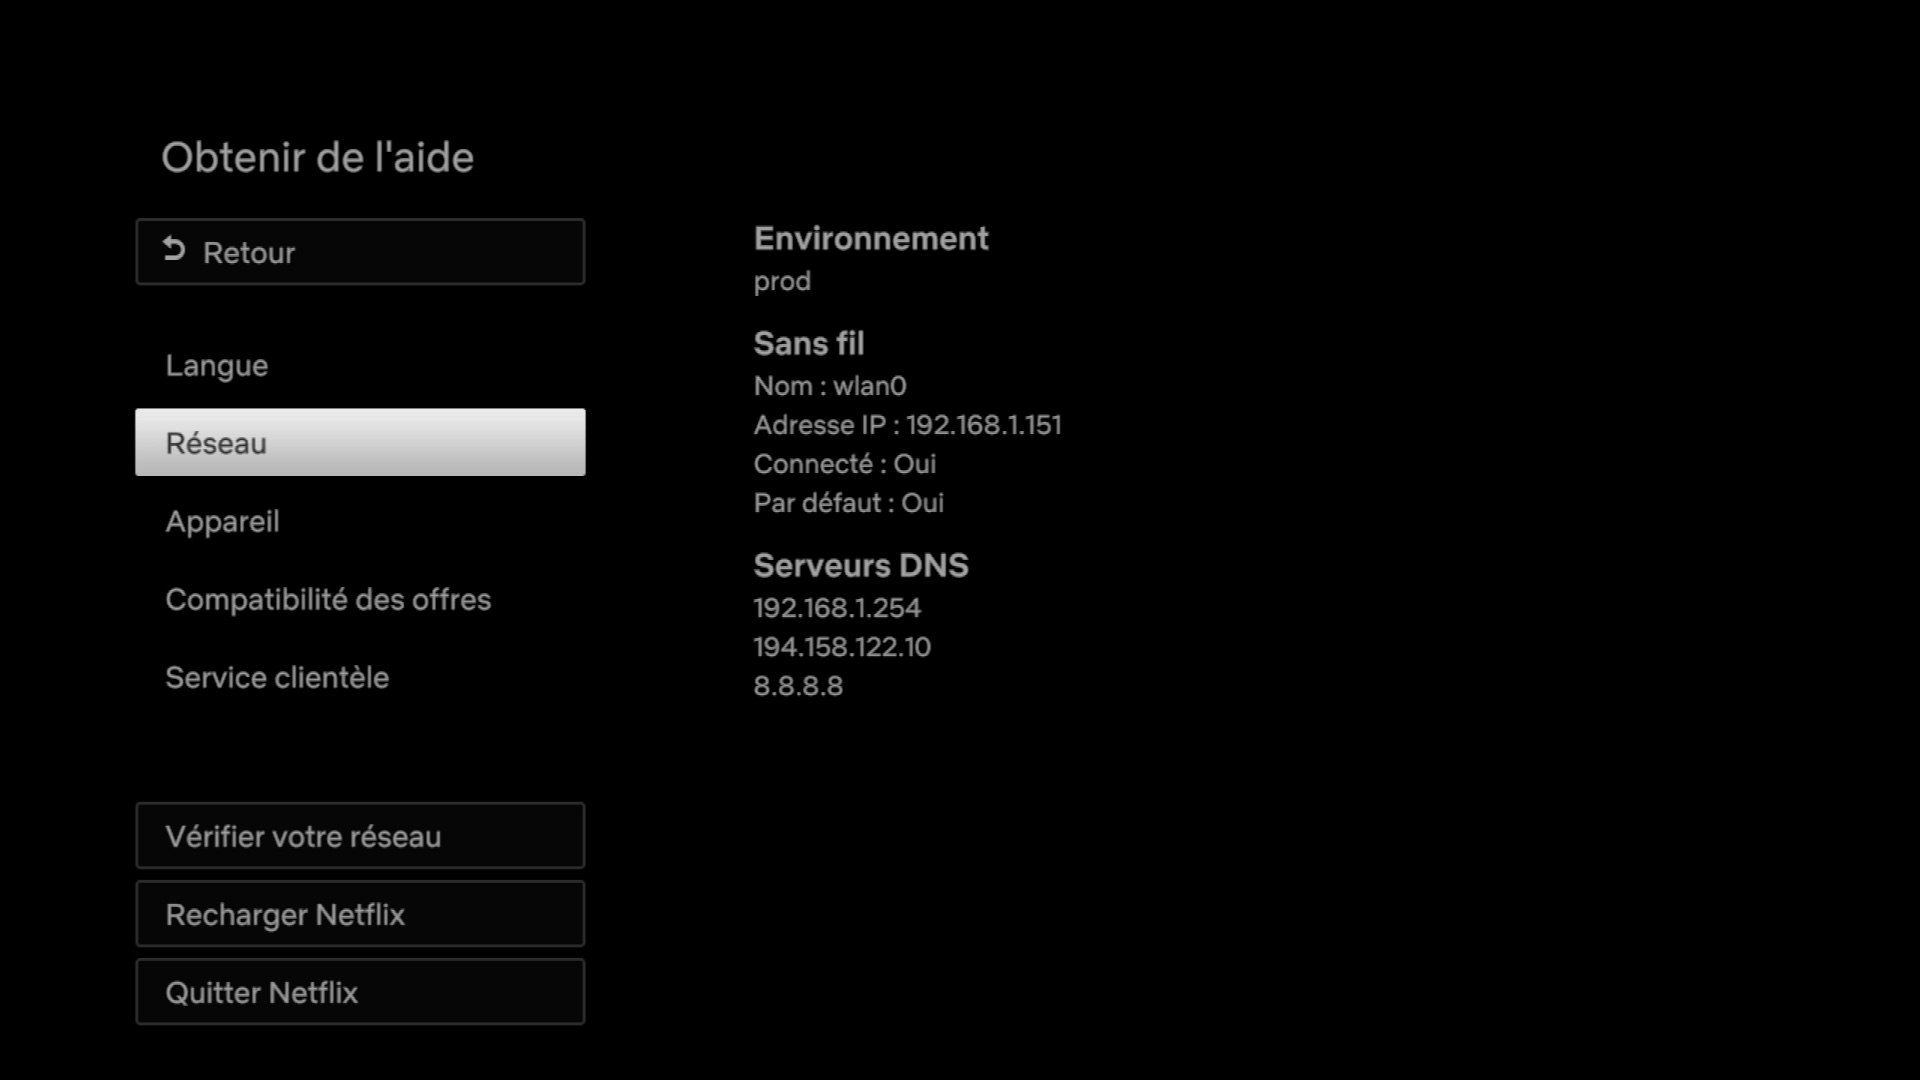Click the Environnement heading

(870, 238)
